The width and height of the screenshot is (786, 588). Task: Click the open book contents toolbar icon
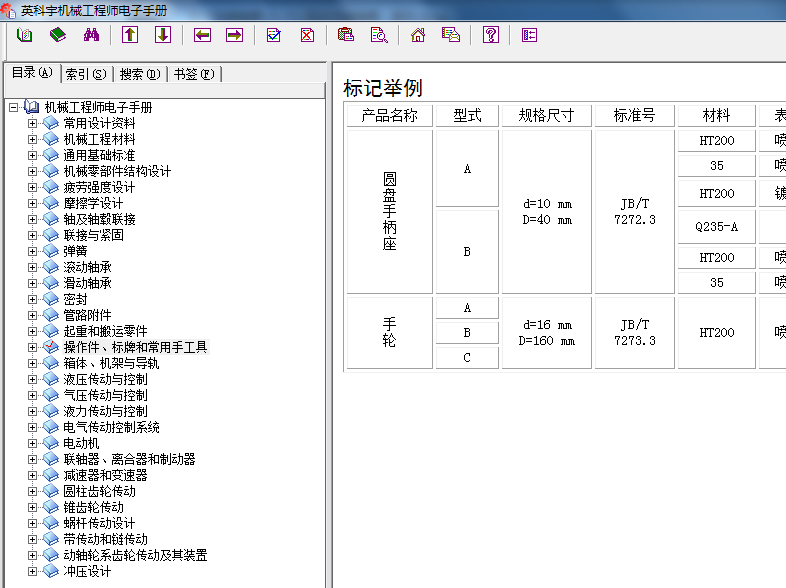click(x=24, y=35)
